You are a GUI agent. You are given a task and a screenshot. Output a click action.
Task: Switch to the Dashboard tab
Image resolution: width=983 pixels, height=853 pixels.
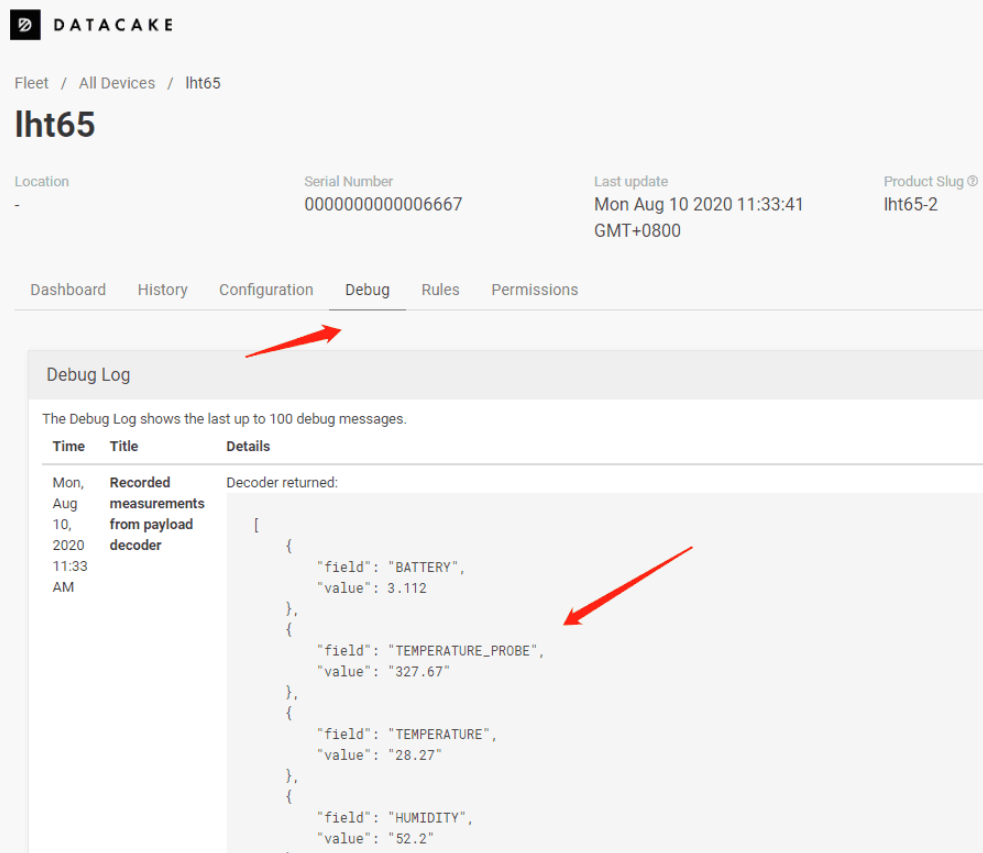[68, 290]
